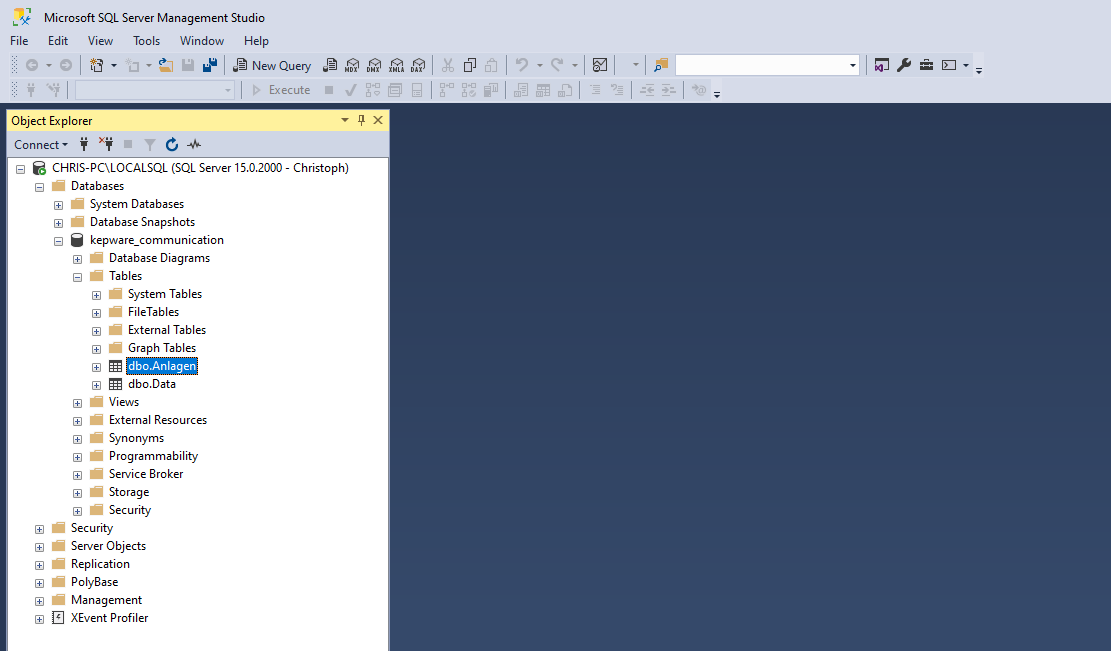
Task: Expand the System Tables folder
Action: coord(97,295)
